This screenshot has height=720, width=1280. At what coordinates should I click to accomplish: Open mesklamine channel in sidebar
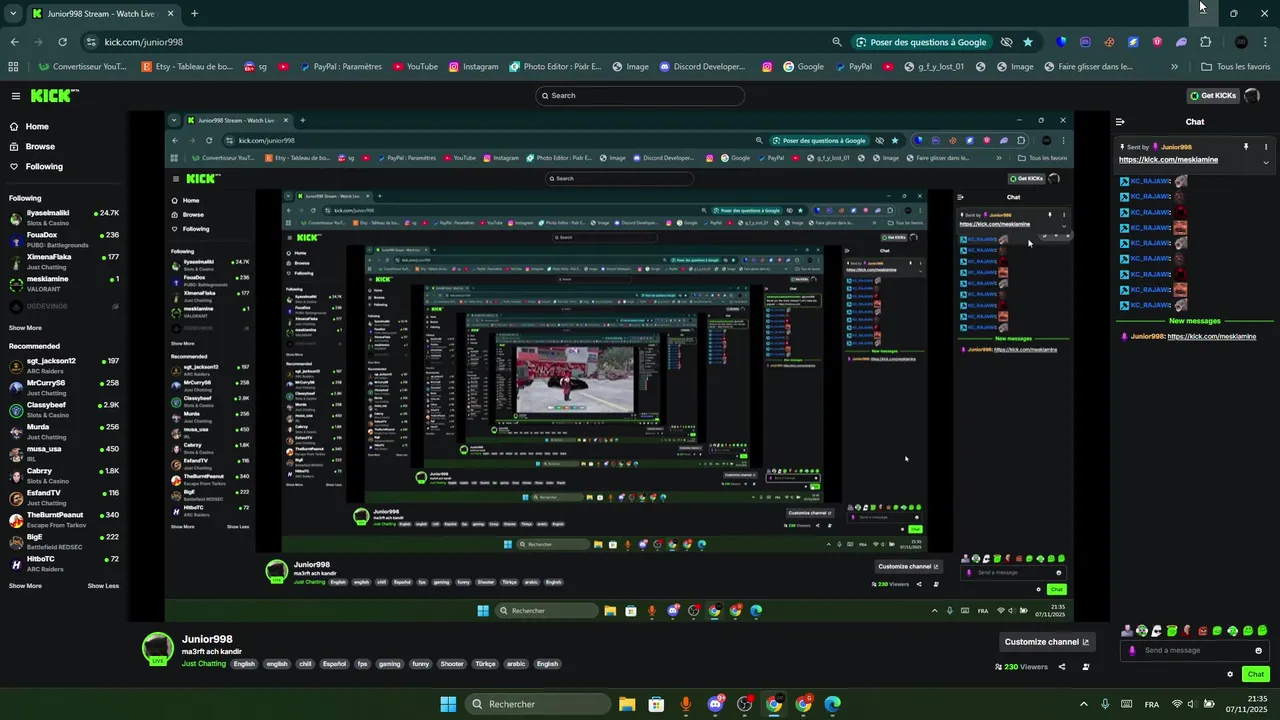[x=64, y=283]
